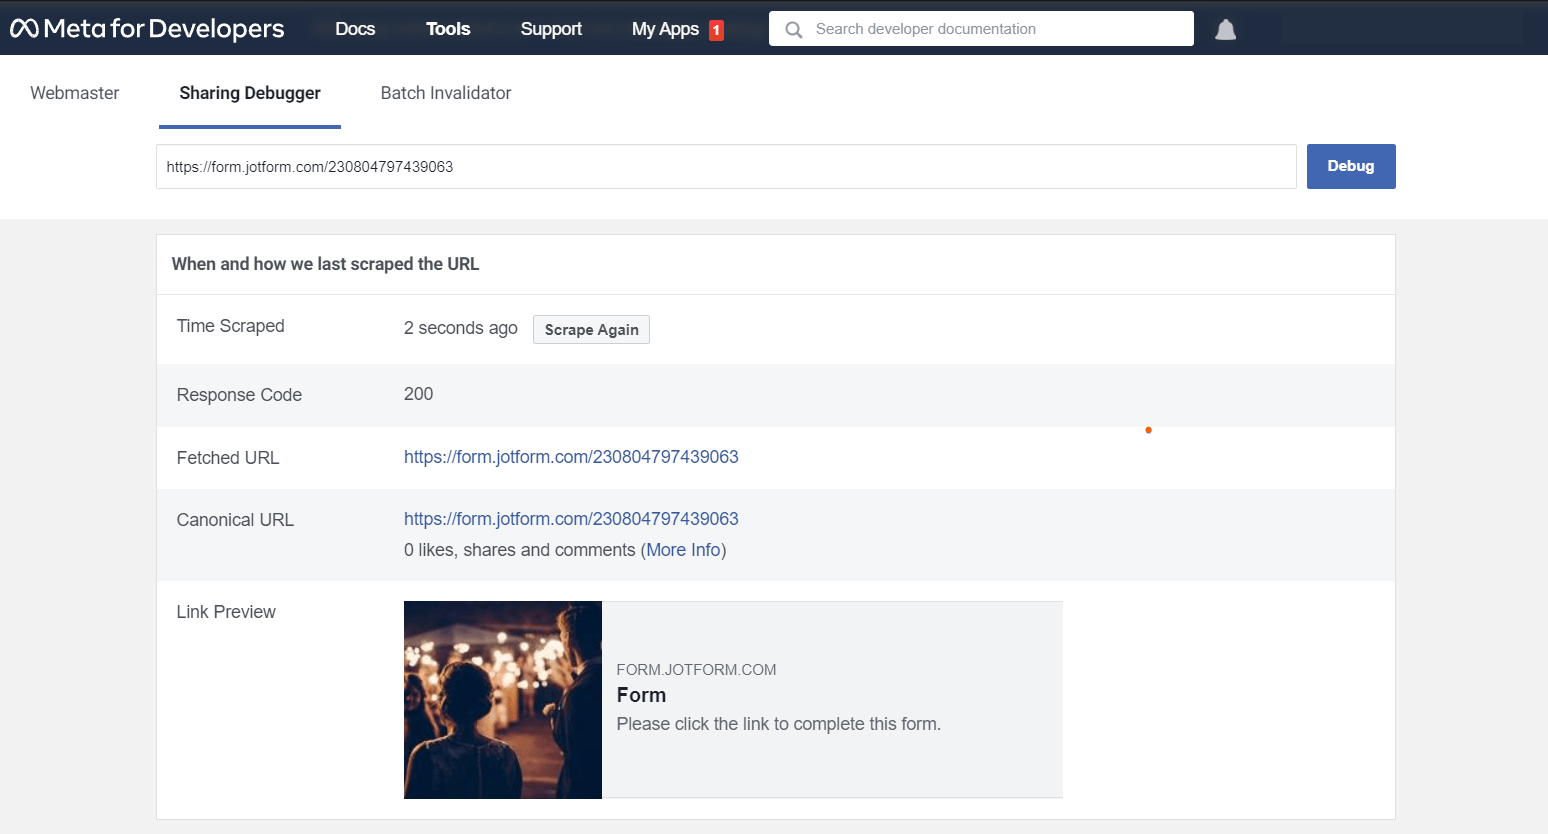Click the preview description "Please click the link"

pos(779,724)
